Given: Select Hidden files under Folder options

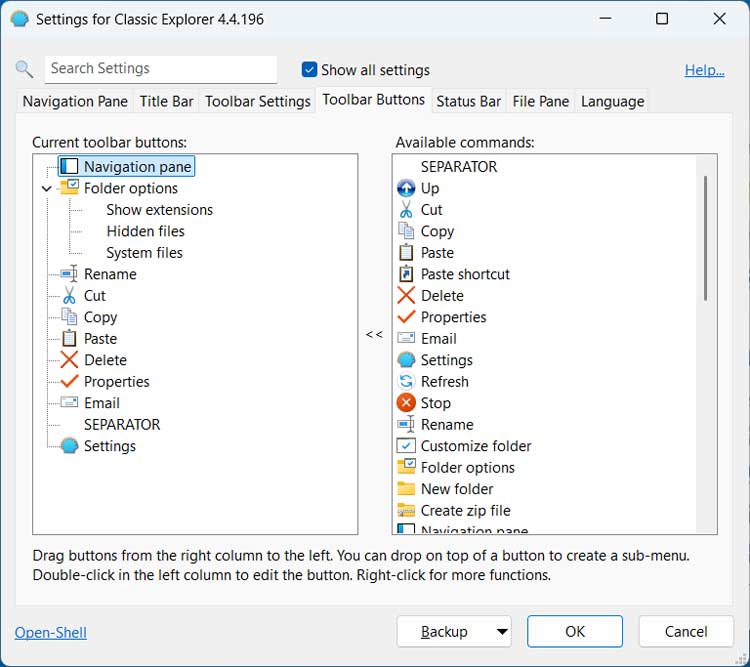Looking at the screenshot, I should tap(145, 231).
